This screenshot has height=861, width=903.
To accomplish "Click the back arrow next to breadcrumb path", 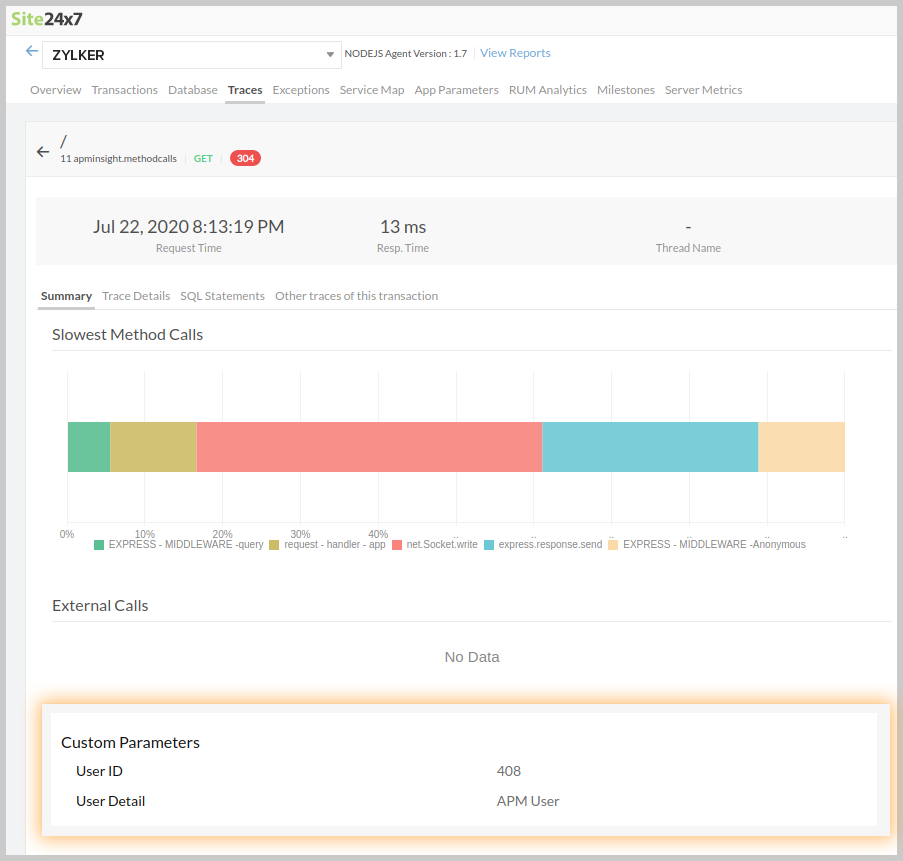I will coord(42,150).
